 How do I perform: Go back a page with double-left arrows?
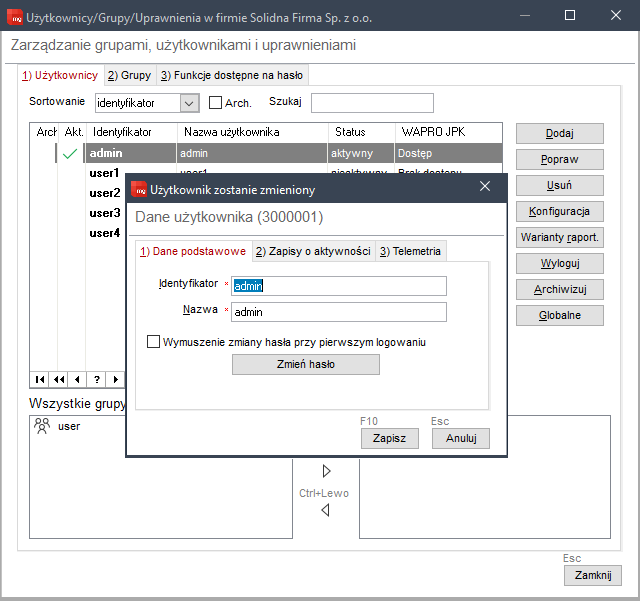pyautogui.click(x=59, y=380)
